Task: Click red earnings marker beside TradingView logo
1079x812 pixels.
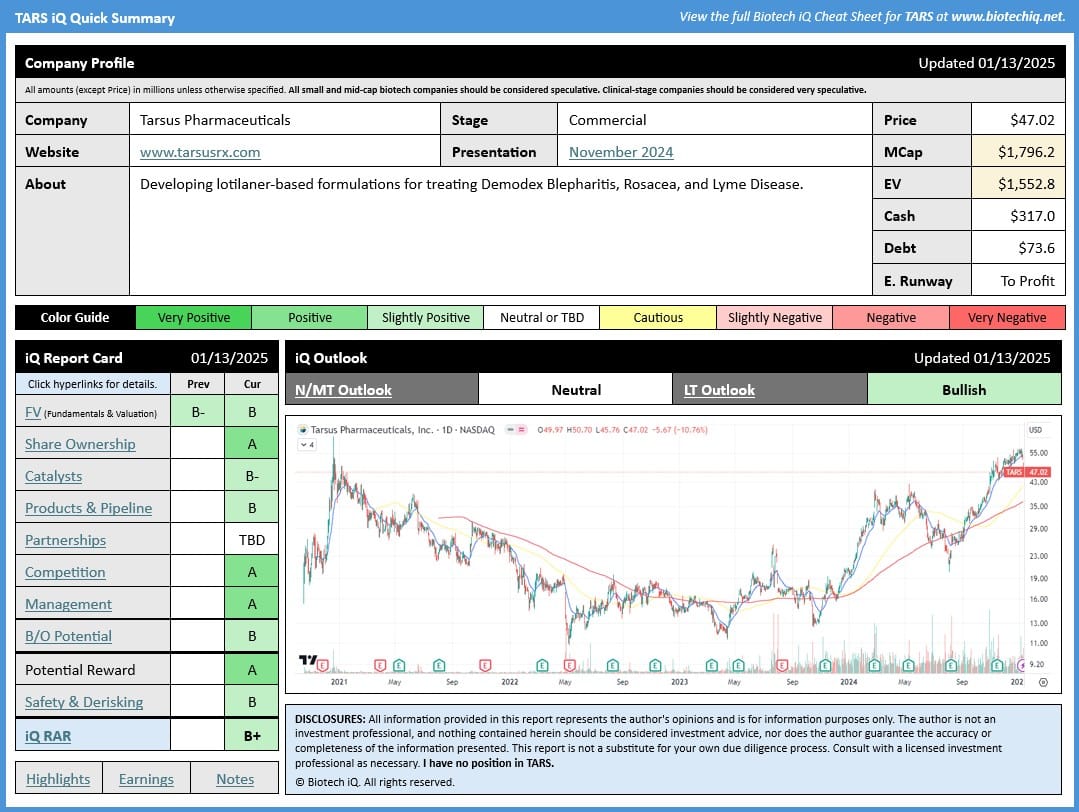Action: point(323,665)
